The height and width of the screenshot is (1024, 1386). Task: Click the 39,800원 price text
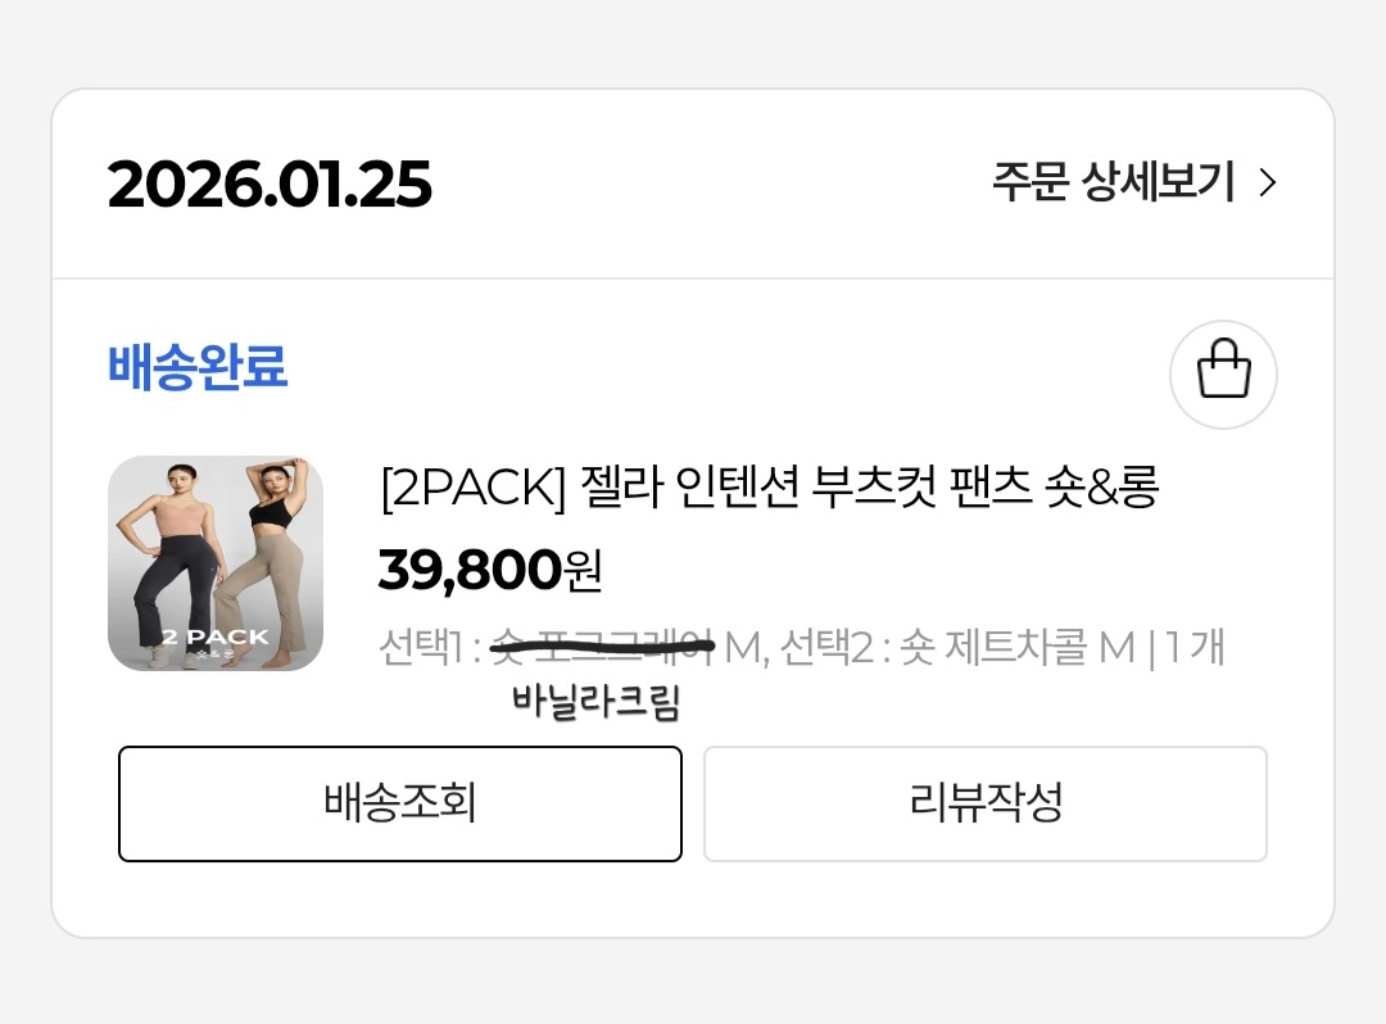coord(490,570)
